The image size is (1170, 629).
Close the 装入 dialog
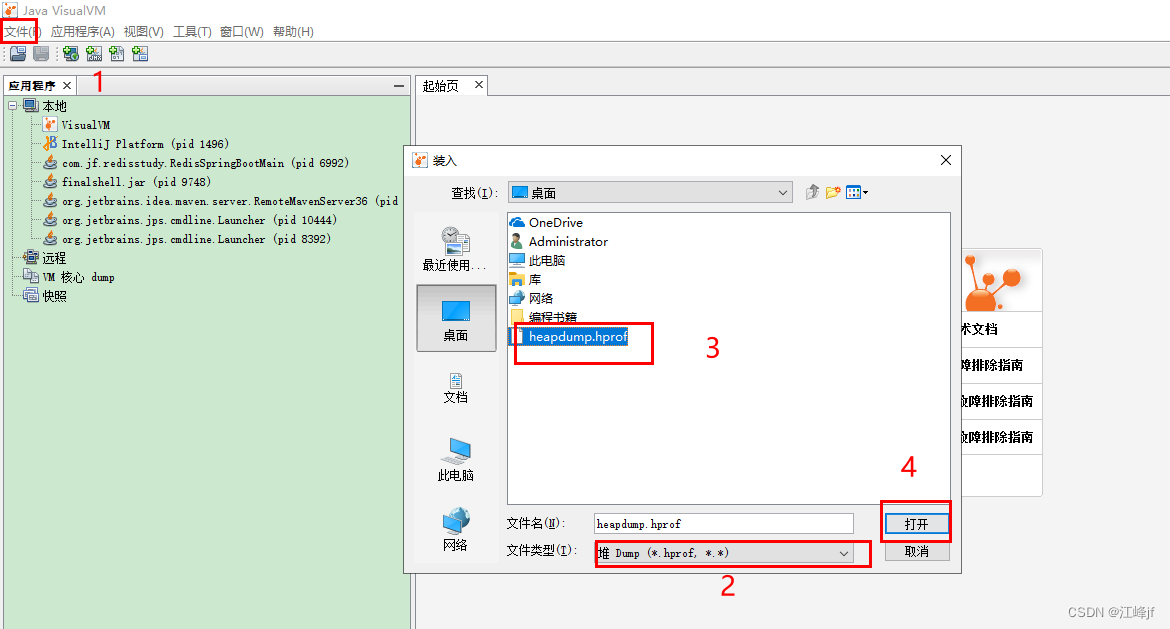[945, 160]
